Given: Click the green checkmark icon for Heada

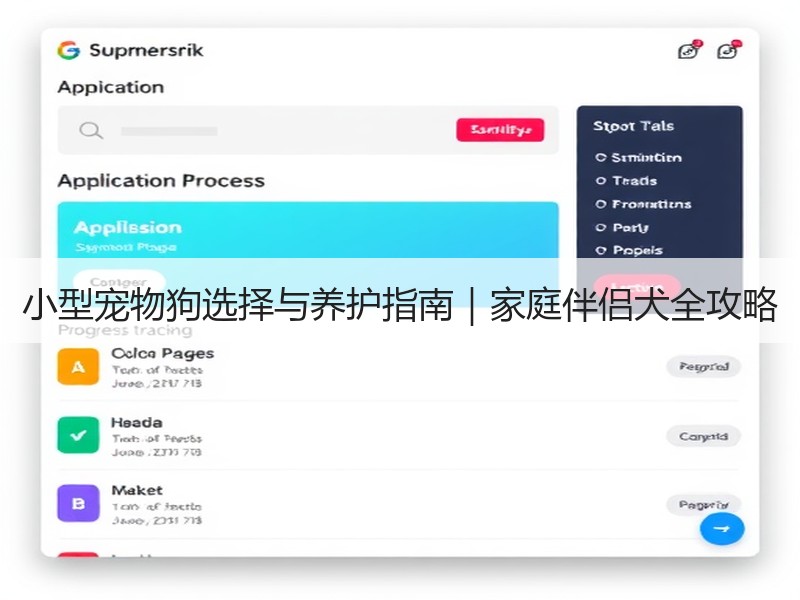Looking at the screenshot, I should pyautogui.click(x=78, y=435).
